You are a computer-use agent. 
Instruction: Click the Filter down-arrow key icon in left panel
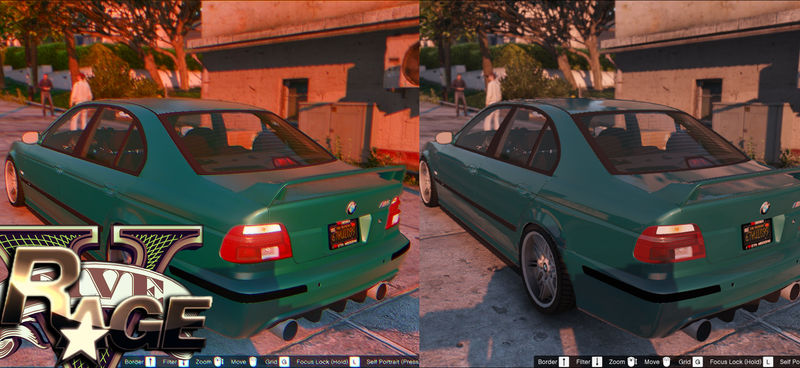(x=184, y=362)
